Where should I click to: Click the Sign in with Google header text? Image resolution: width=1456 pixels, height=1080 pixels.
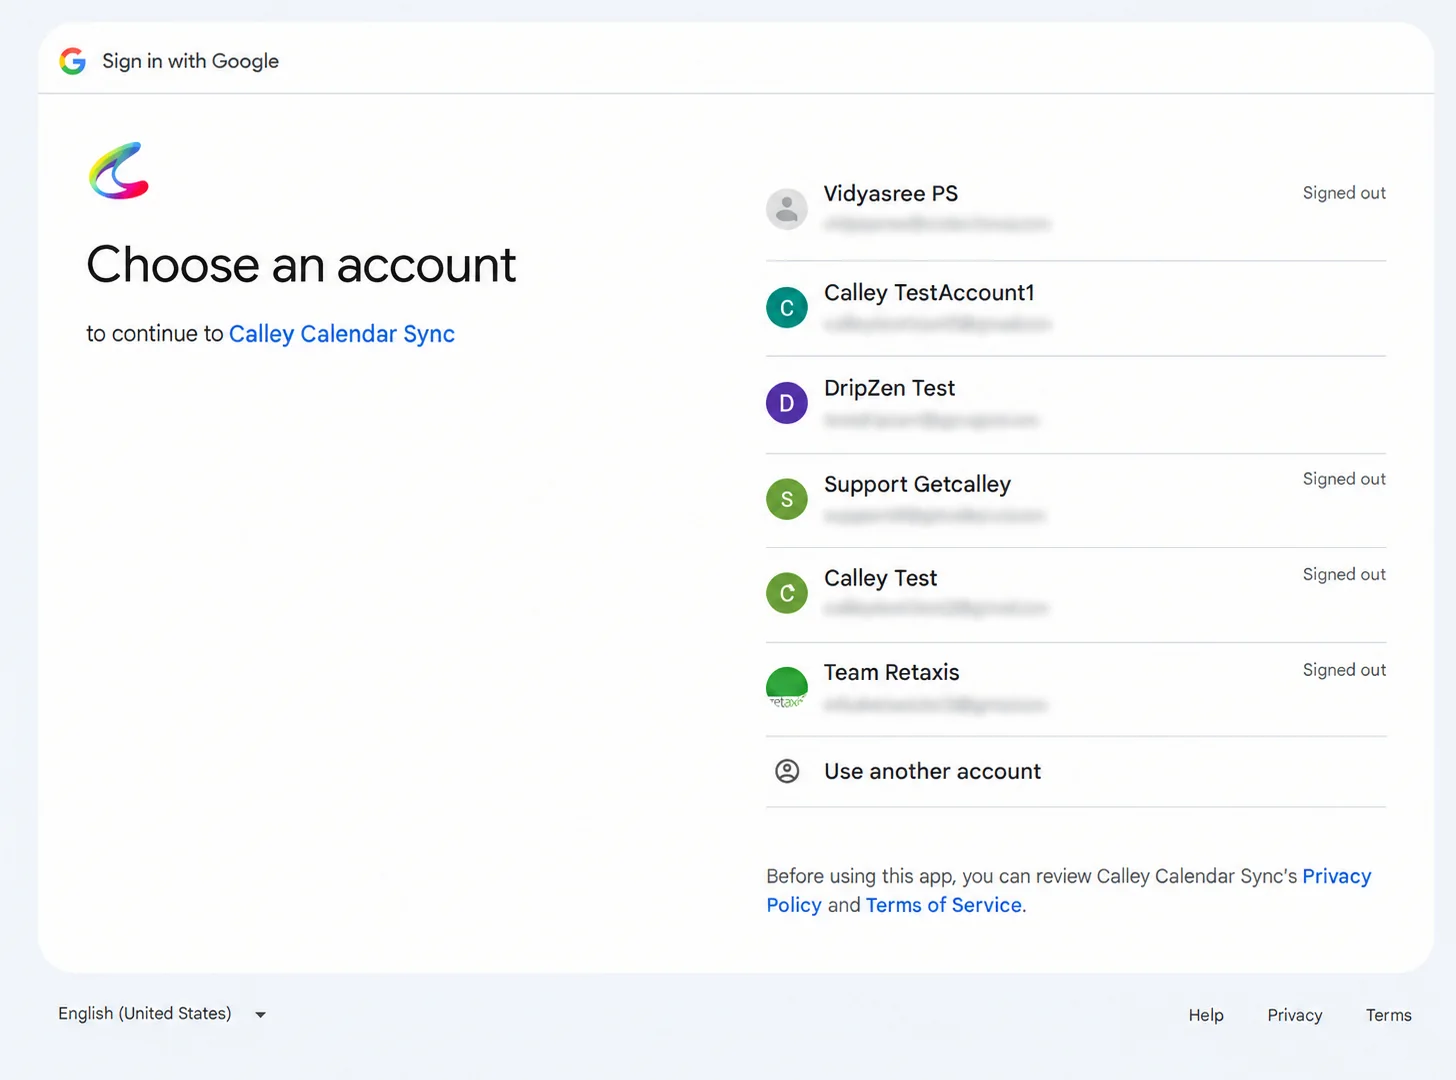(190, 61)
